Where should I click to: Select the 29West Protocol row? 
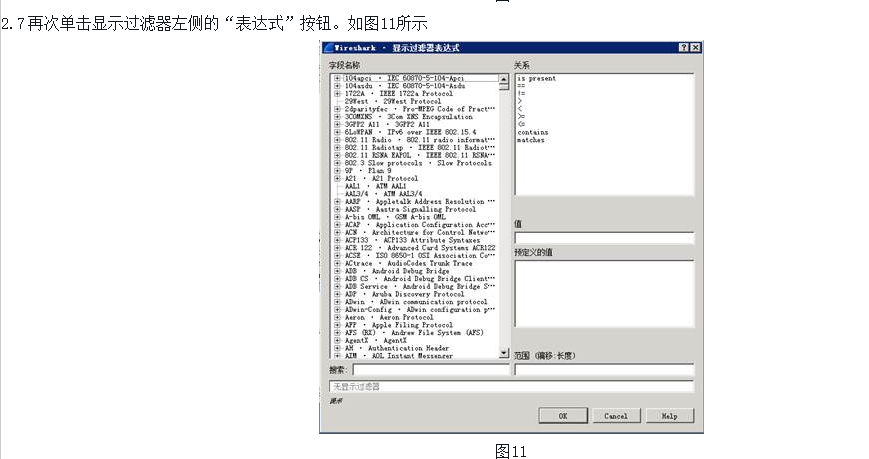pos(392,101)
